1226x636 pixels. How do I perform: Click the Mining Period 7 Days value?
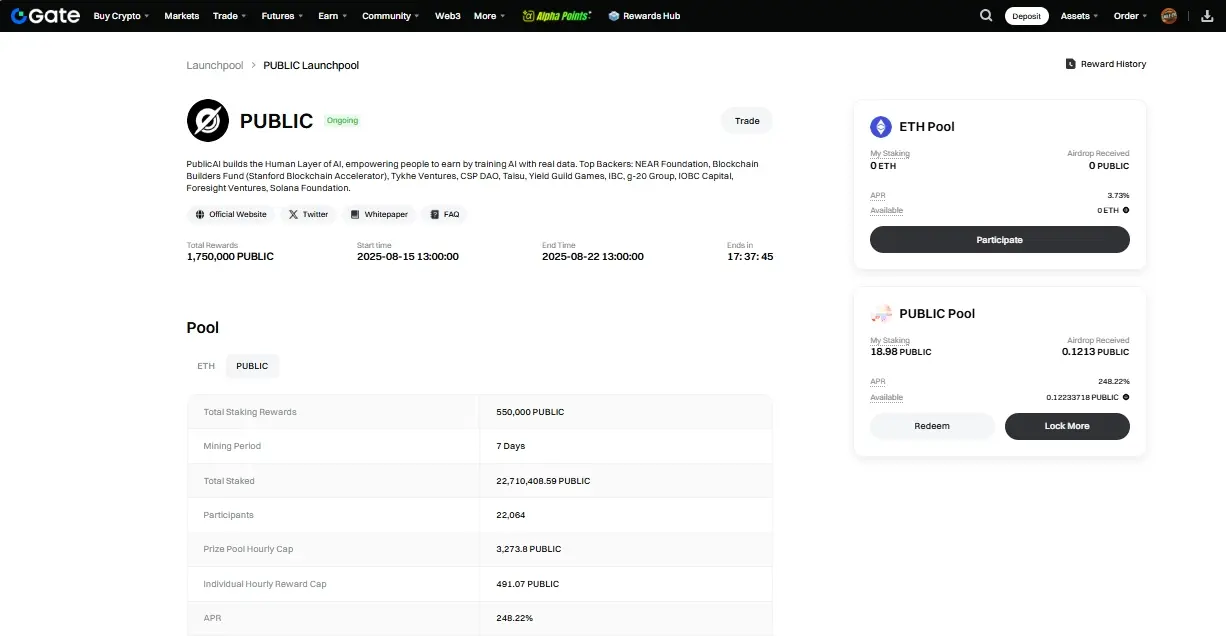pyautogui.click(x=511, y=446)
